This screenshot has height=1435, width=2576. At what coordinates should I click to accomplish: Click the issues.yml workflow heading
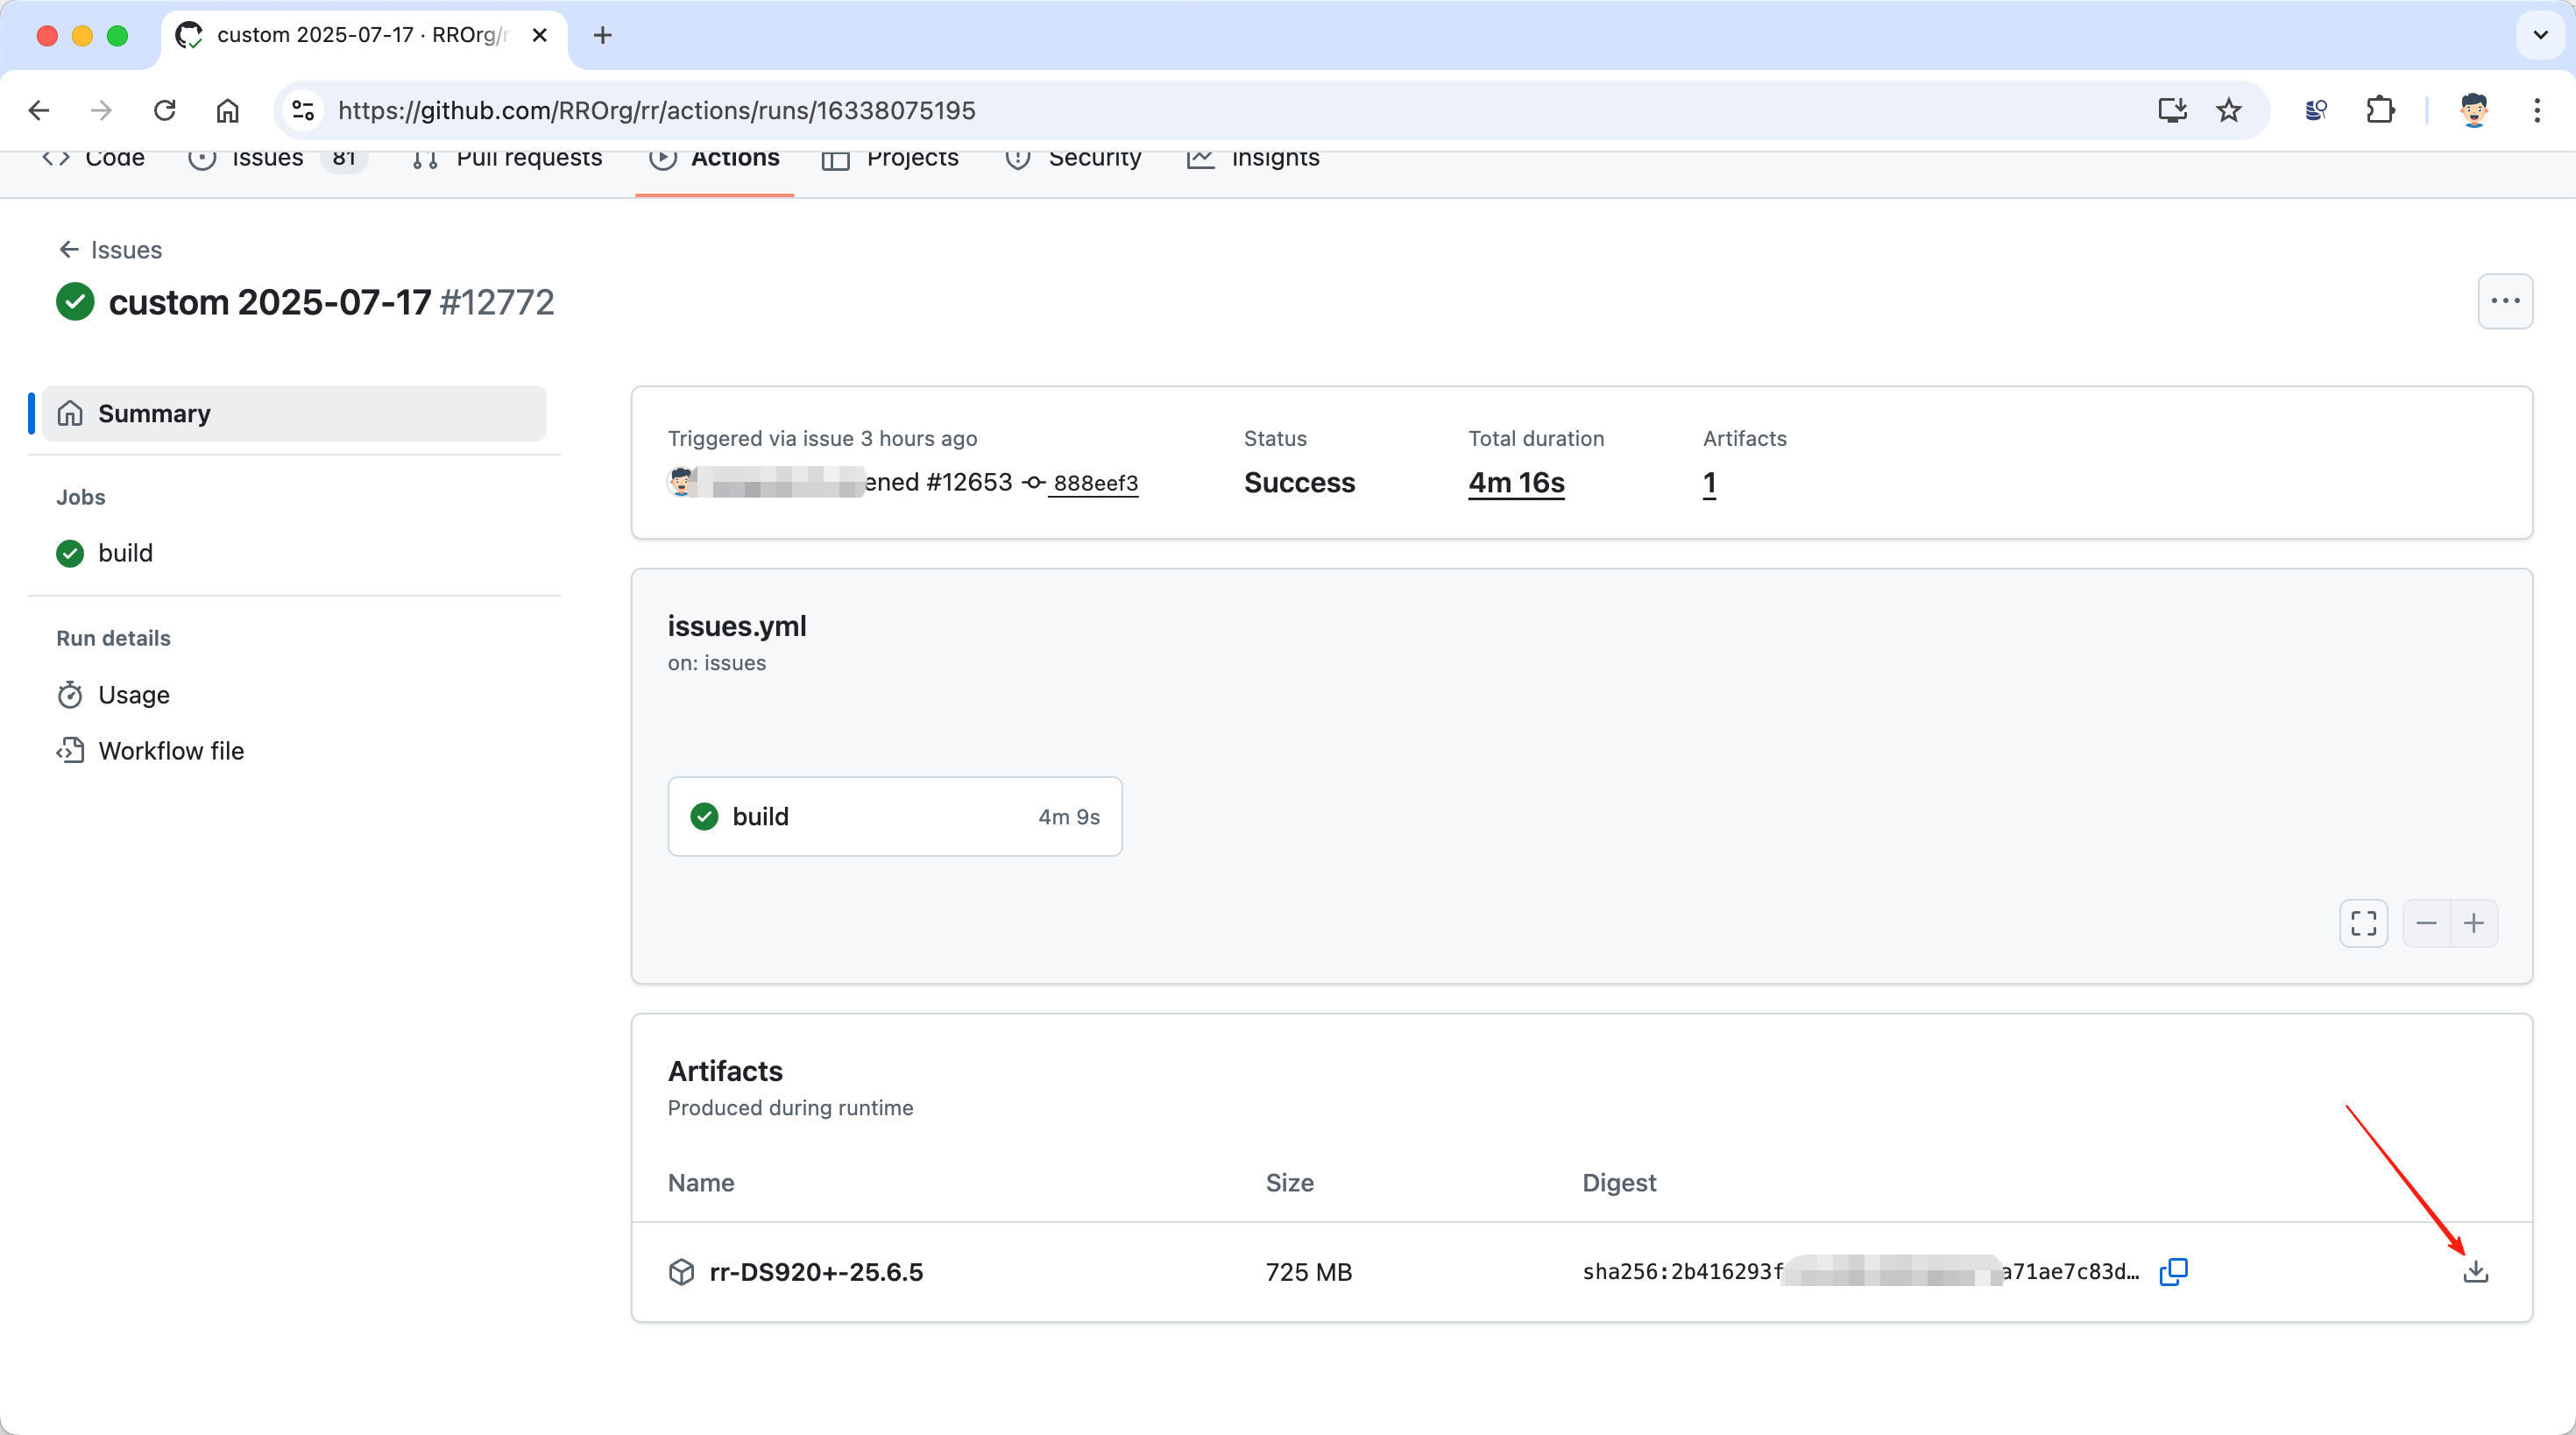[737, 626]
